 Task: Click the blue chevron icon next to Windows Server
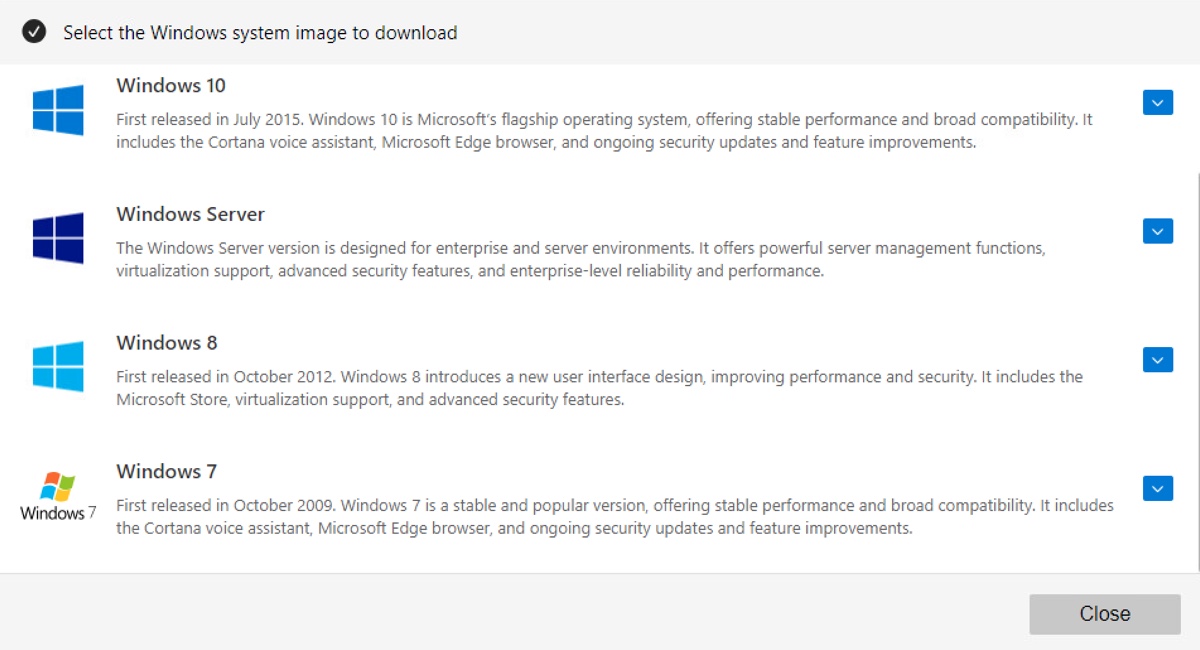click(1157, 231)
